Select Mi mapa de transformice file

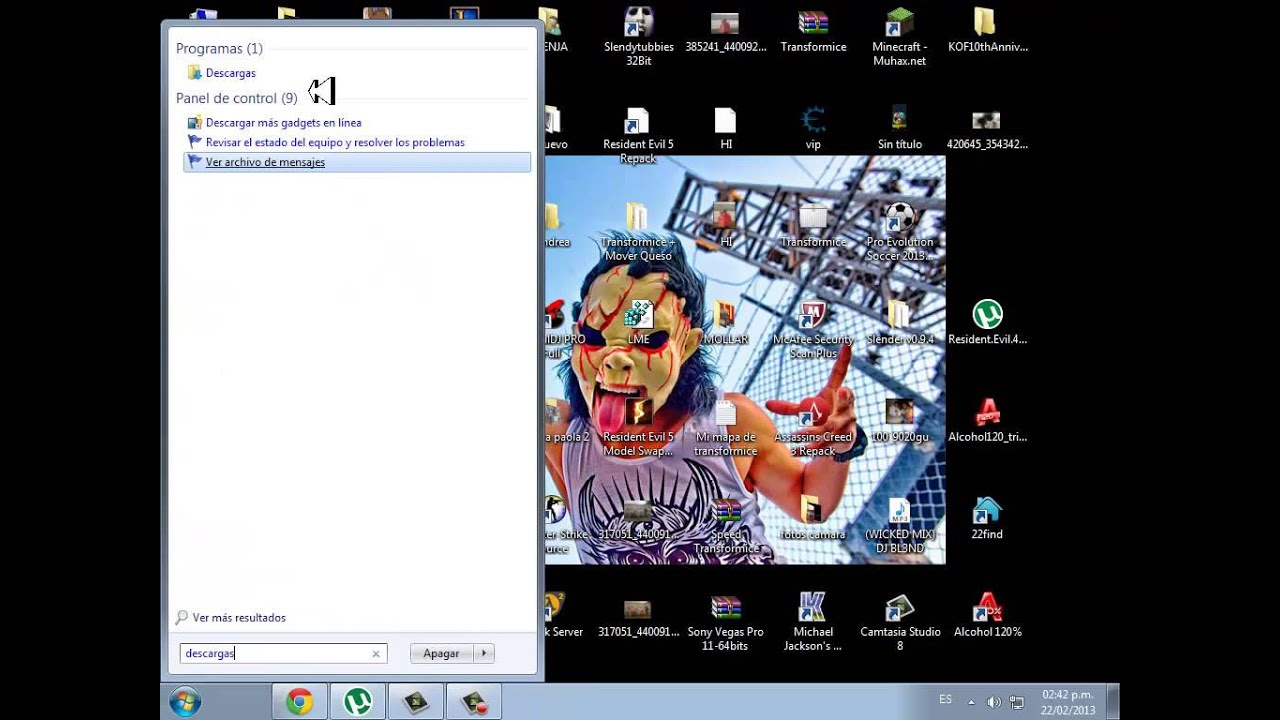coord(726,427)
